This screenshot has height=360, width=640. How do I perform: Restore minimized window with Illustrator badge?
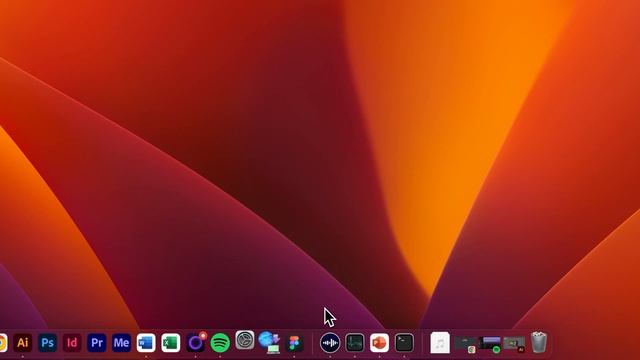point(514,344)
